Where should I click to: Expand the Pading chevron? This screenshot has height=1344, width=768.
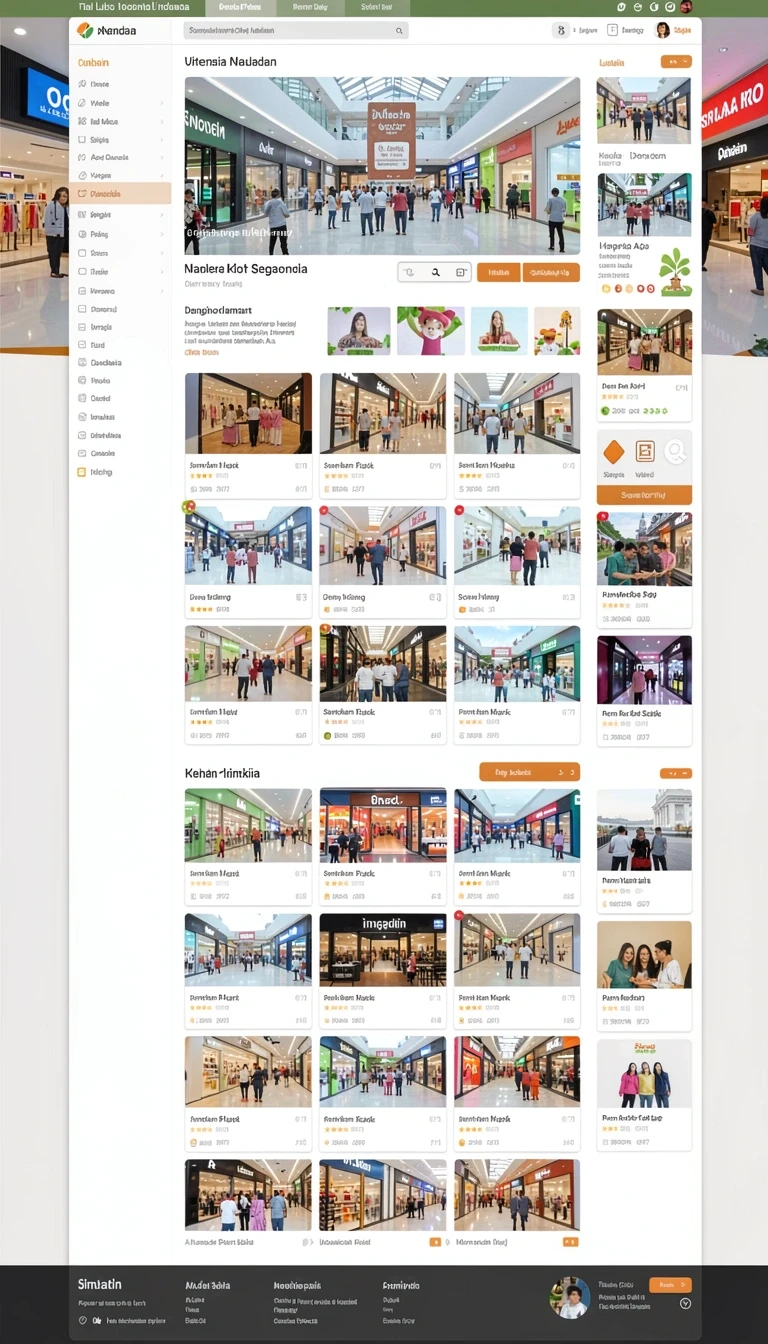click(x=160, y=234)
